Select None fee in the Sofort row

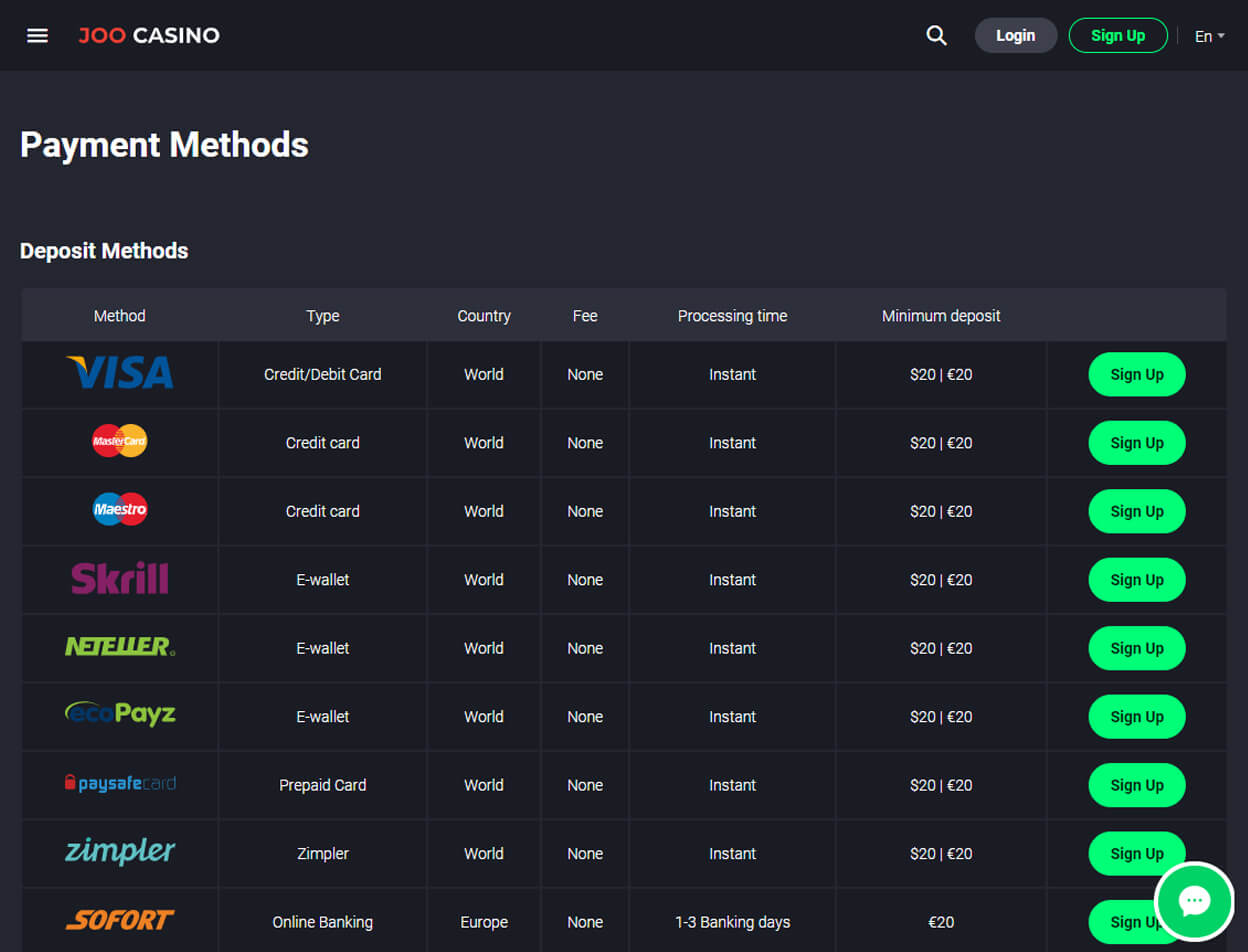585,922
